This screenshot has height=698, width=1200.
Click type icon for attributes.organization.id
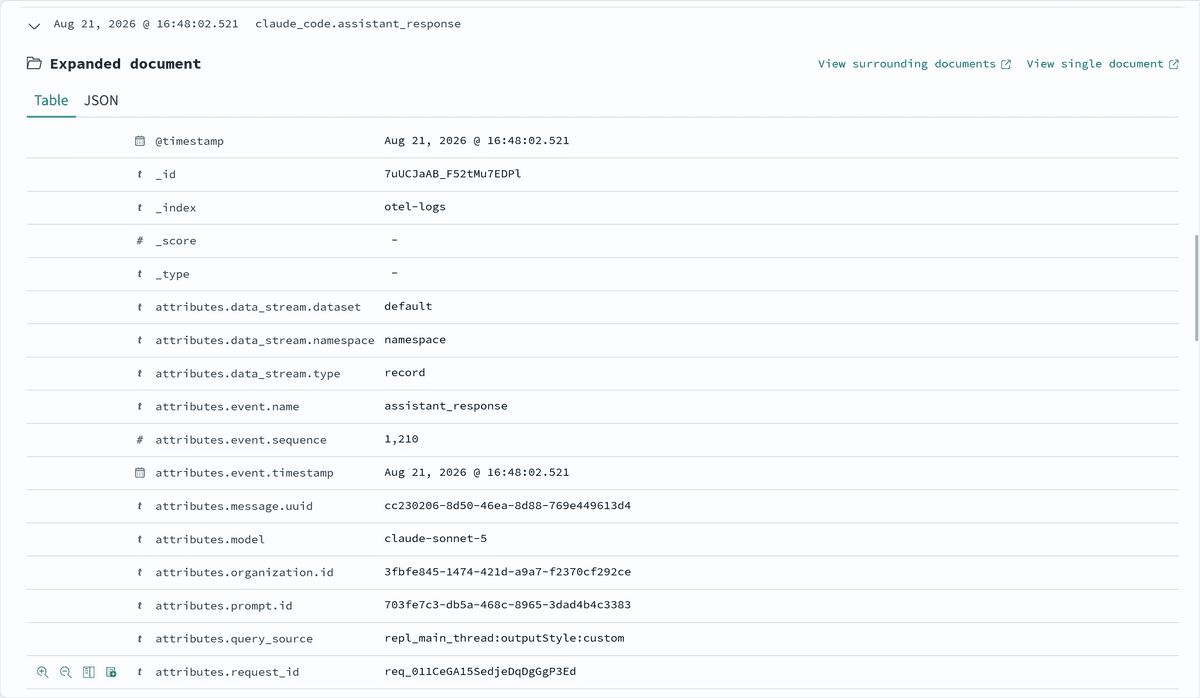tap(140, 572)
